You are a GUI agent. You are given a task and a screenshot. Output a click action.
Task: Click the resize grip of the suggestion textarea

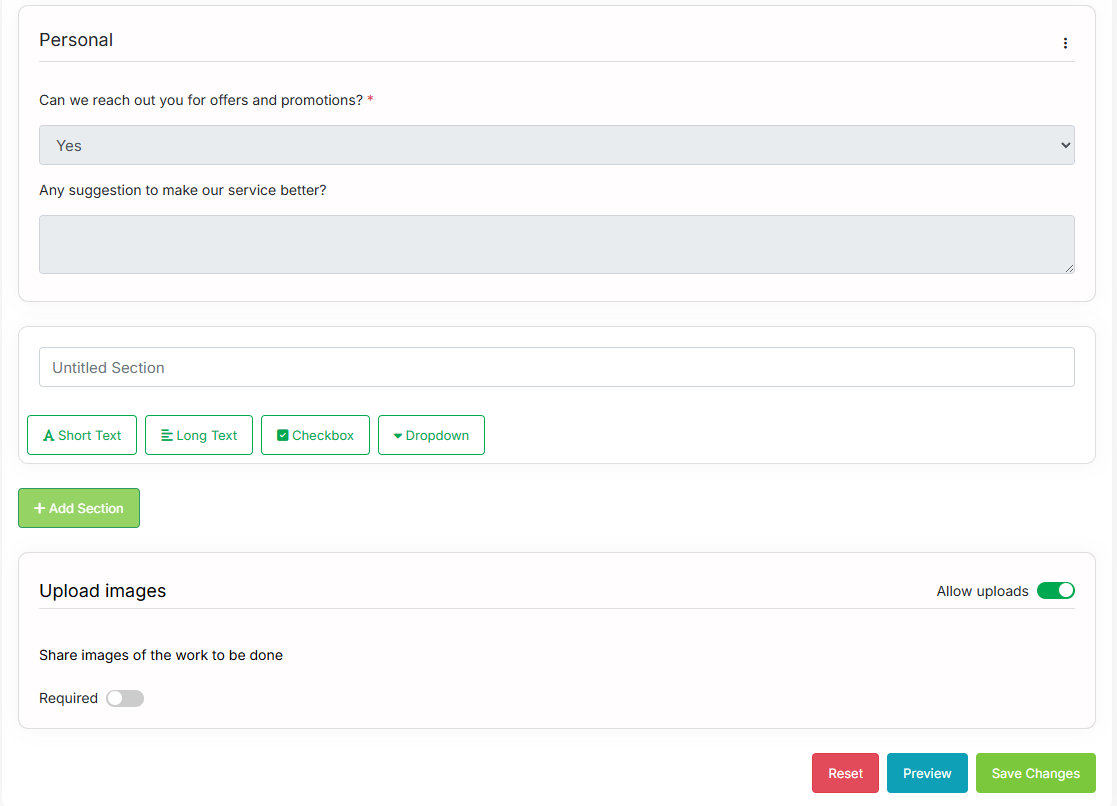(x=1070, y=270)
